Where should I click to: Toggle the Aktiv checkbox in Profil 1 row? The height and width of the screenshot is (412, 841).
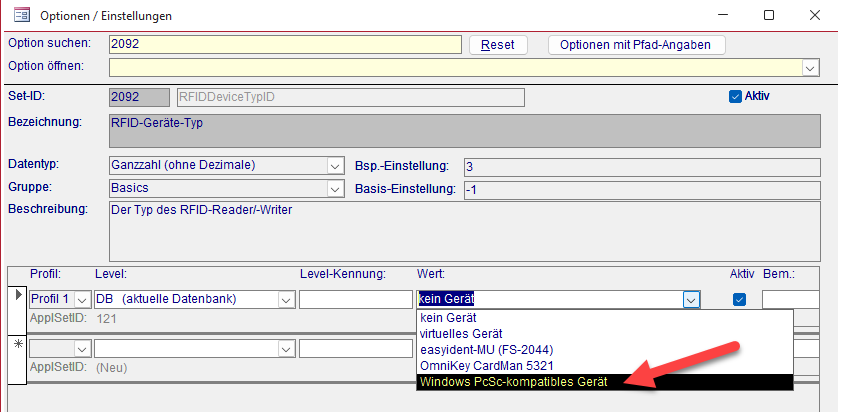[x=740, y=299]
